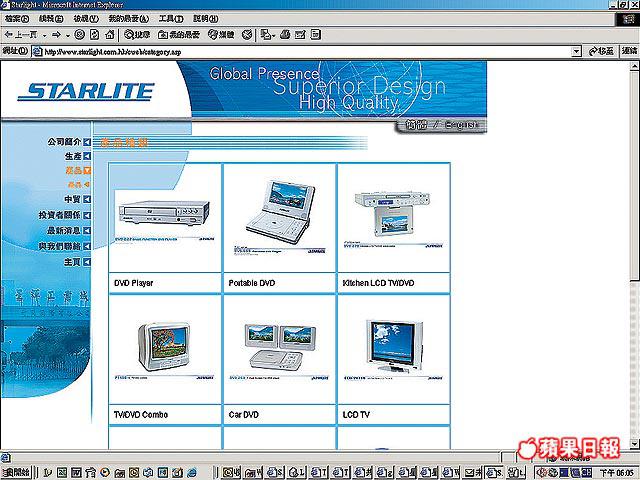Click the Internet Explorer quick launch icon
Viewport: 640px width, 480px height.
pyautogui.click(x=192, y=472)
